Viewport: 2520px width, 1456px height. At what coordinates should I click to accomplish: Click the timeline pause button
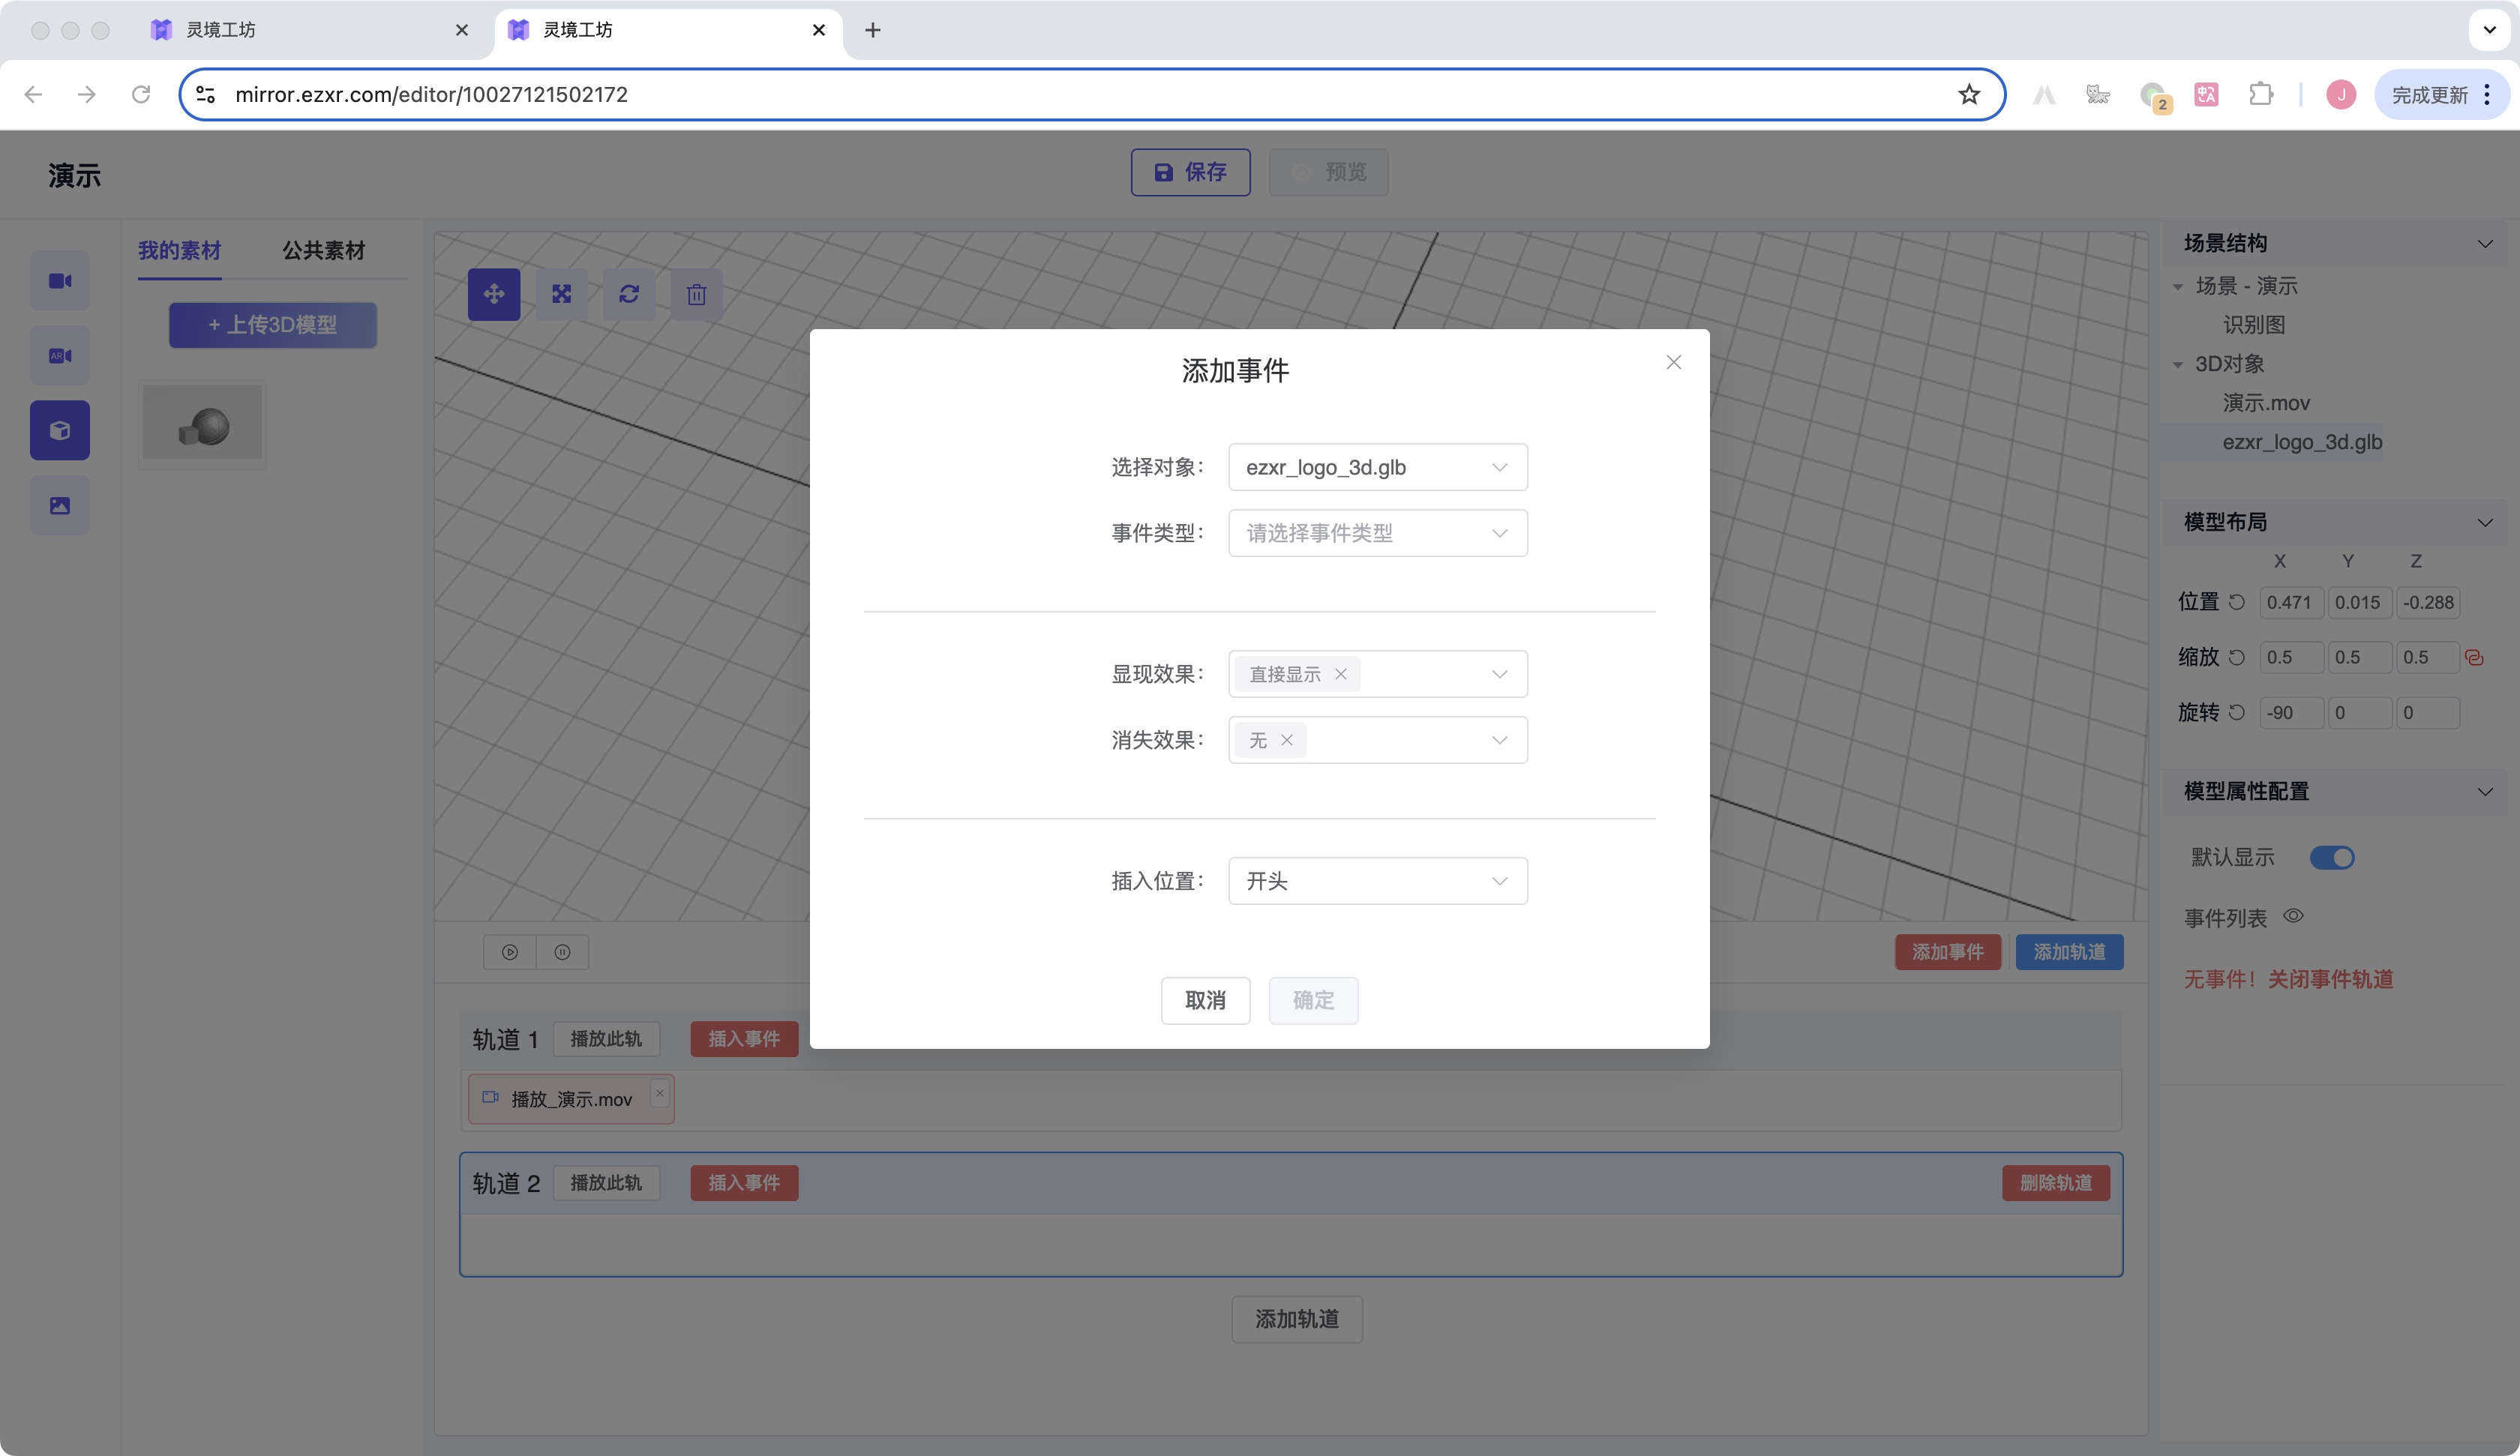pyautogui.click(x=563, y=952)
